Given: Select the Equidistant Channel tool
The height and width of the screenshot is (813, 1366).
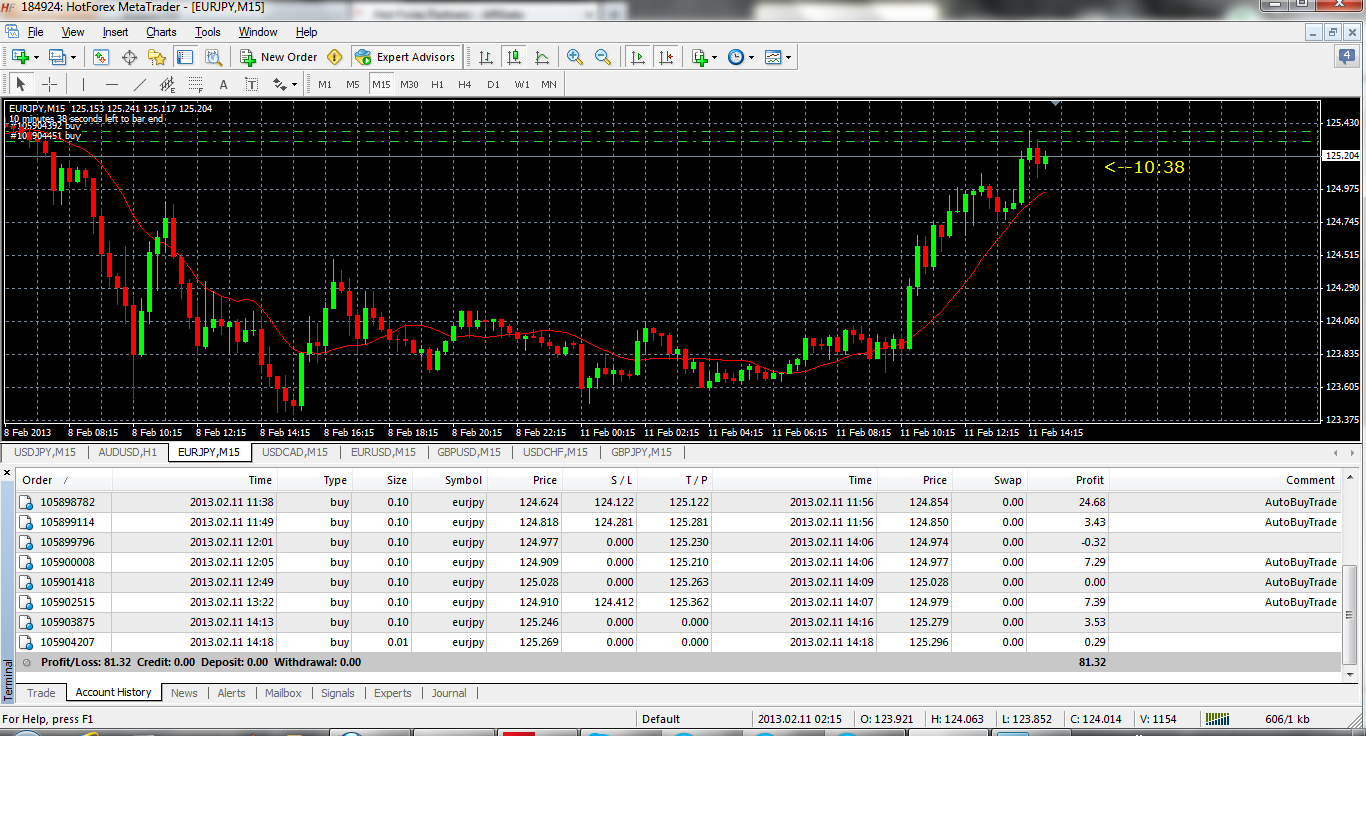Looking at the screenshot, I should pos(167,84).
